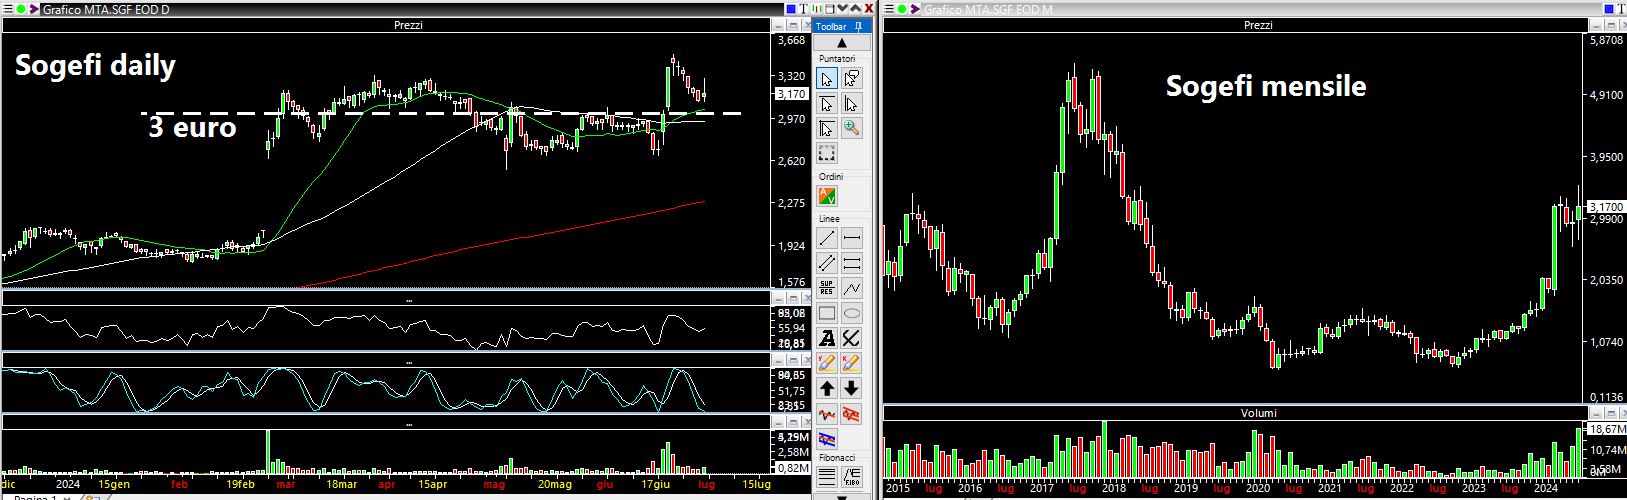Minimize the daily Prezzi price panel

[x=778, y=25]
